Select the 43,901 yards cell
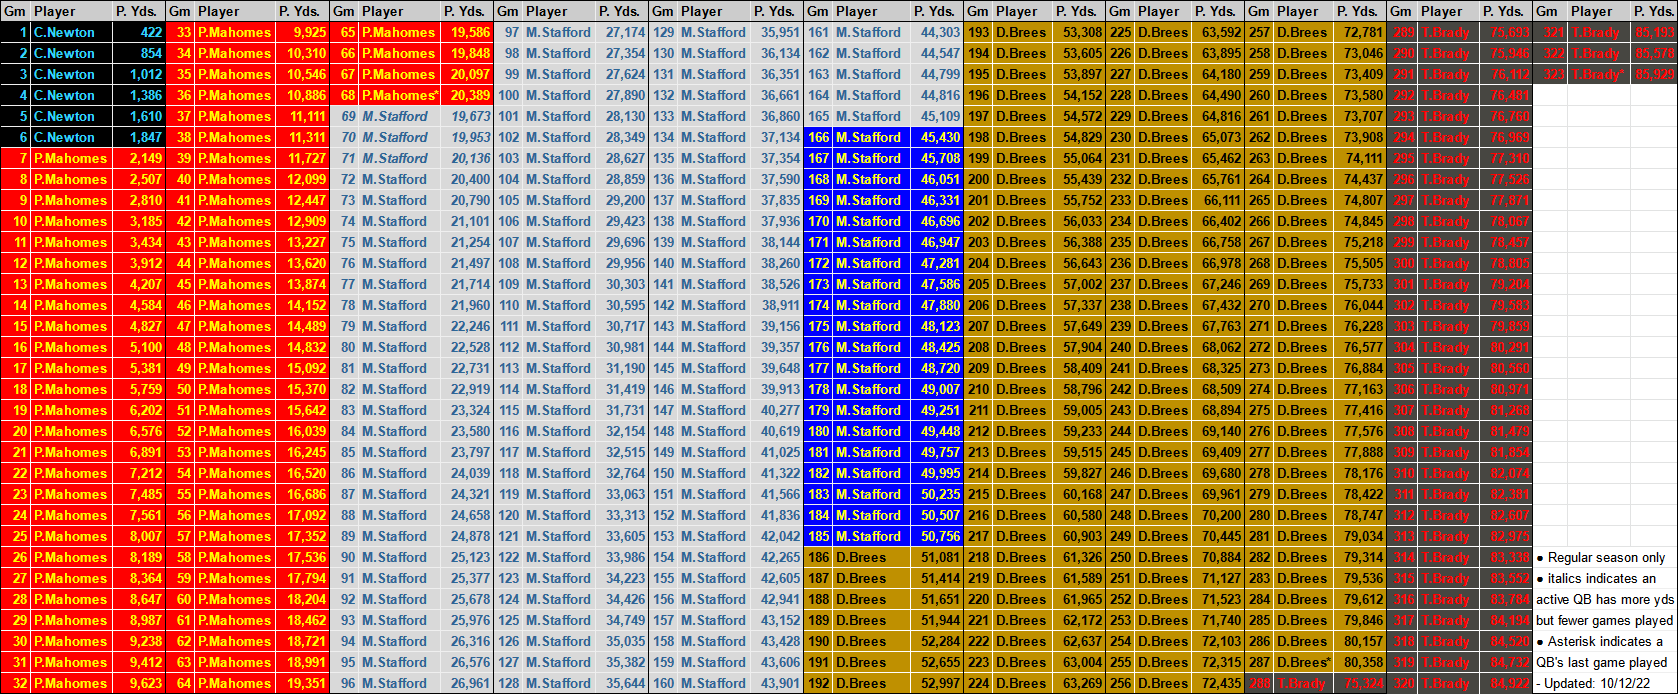This screenshot has width=1678, height=694. tap(776, 683)
